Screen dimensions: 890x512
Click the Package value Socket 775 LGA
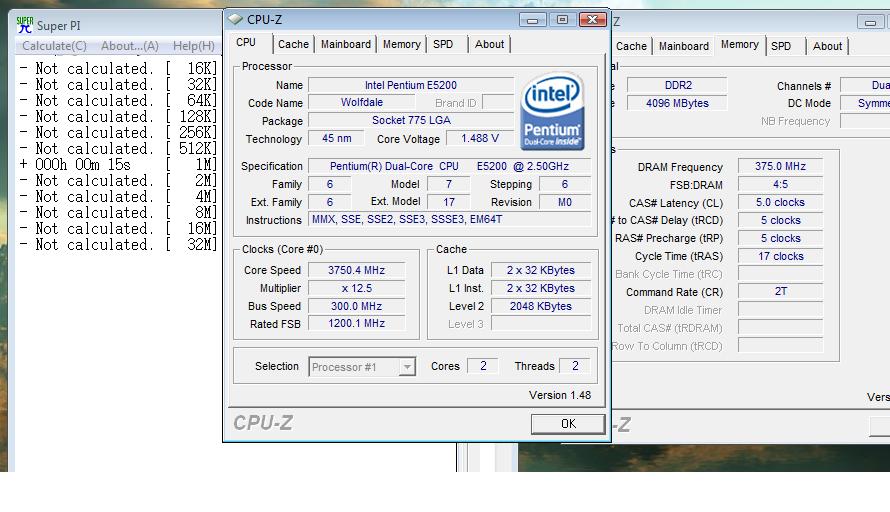(411, 120)
